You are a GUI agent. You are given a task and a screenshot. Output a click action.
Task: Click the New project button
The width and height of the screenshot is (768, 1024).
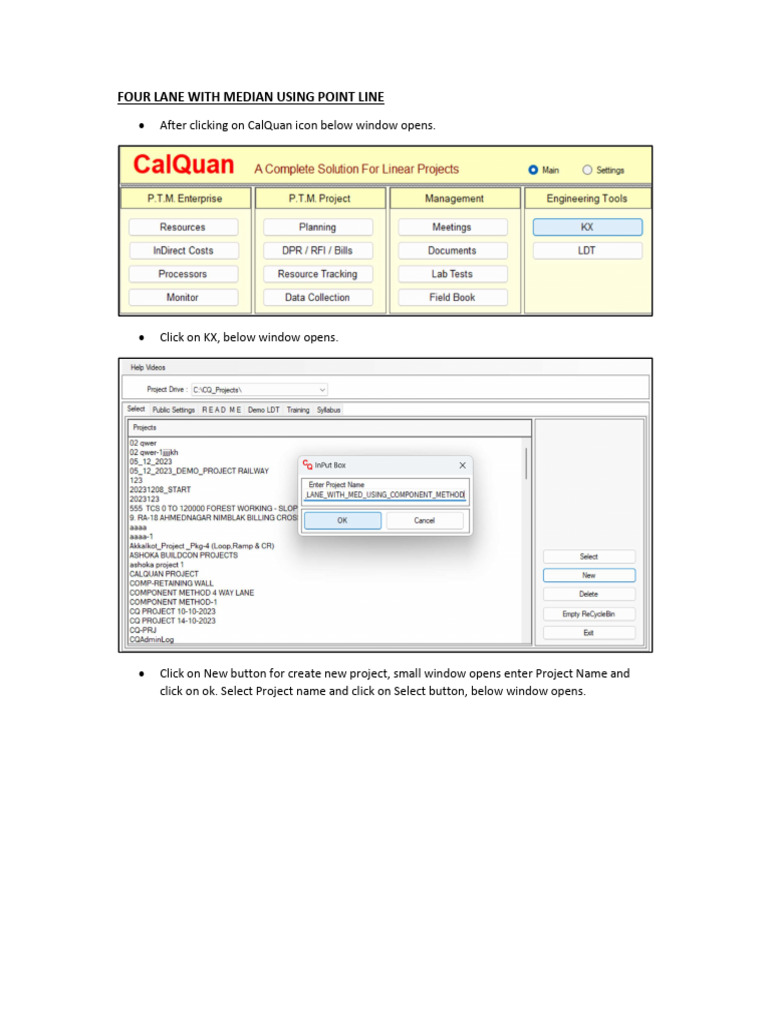(588, 575)
